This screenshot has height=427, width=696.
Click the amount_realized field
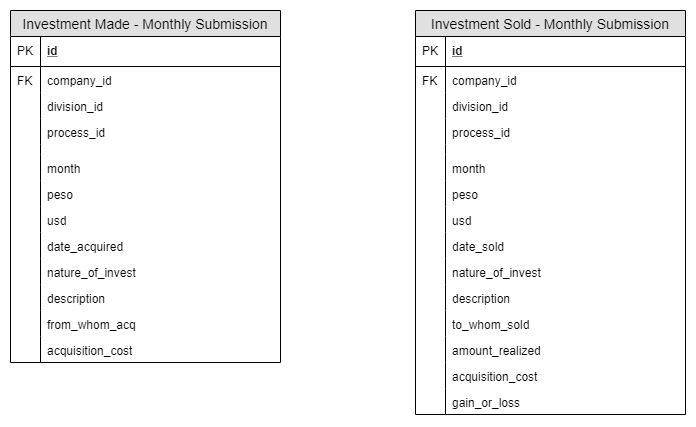click(x=496, y=351)
